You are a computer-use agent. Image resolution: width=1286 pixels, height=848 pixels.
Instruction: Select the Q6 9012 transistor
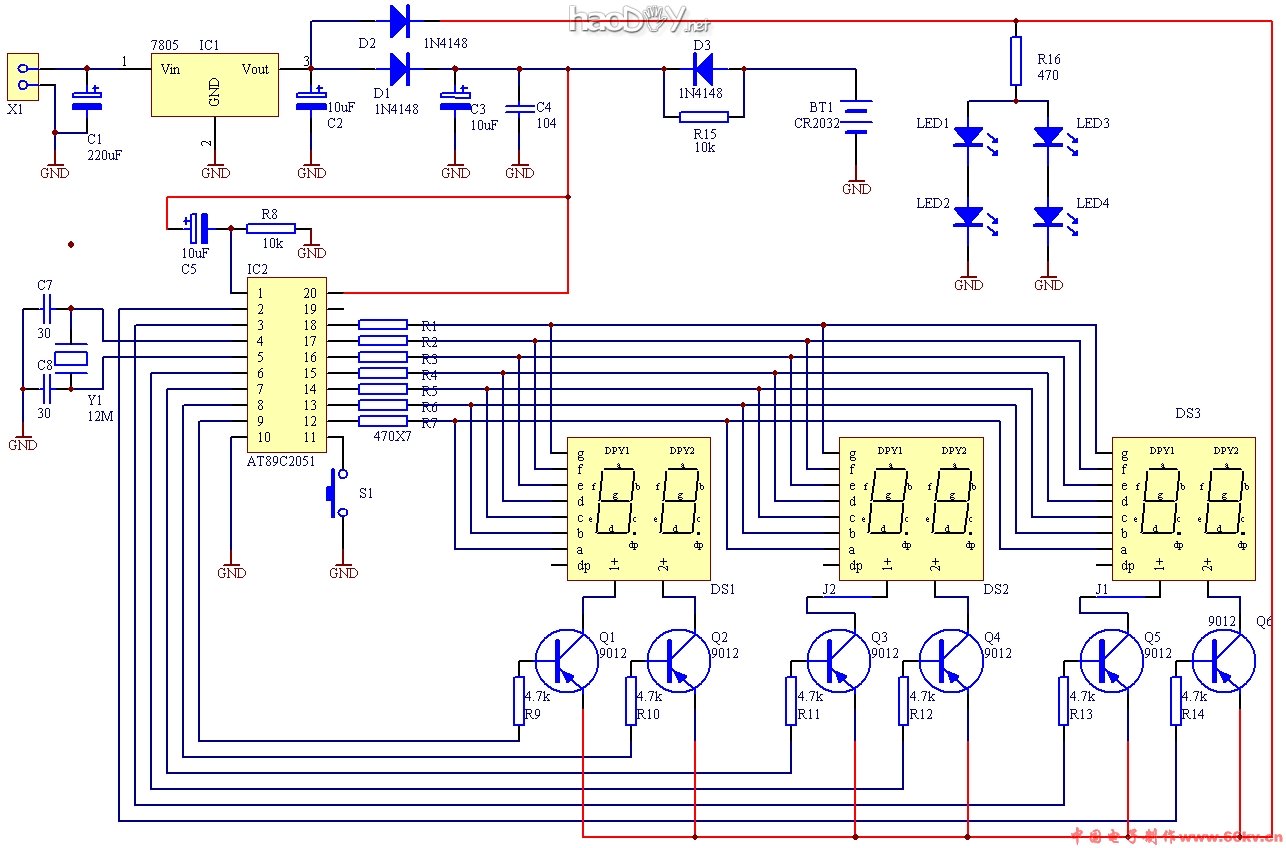1223,660
